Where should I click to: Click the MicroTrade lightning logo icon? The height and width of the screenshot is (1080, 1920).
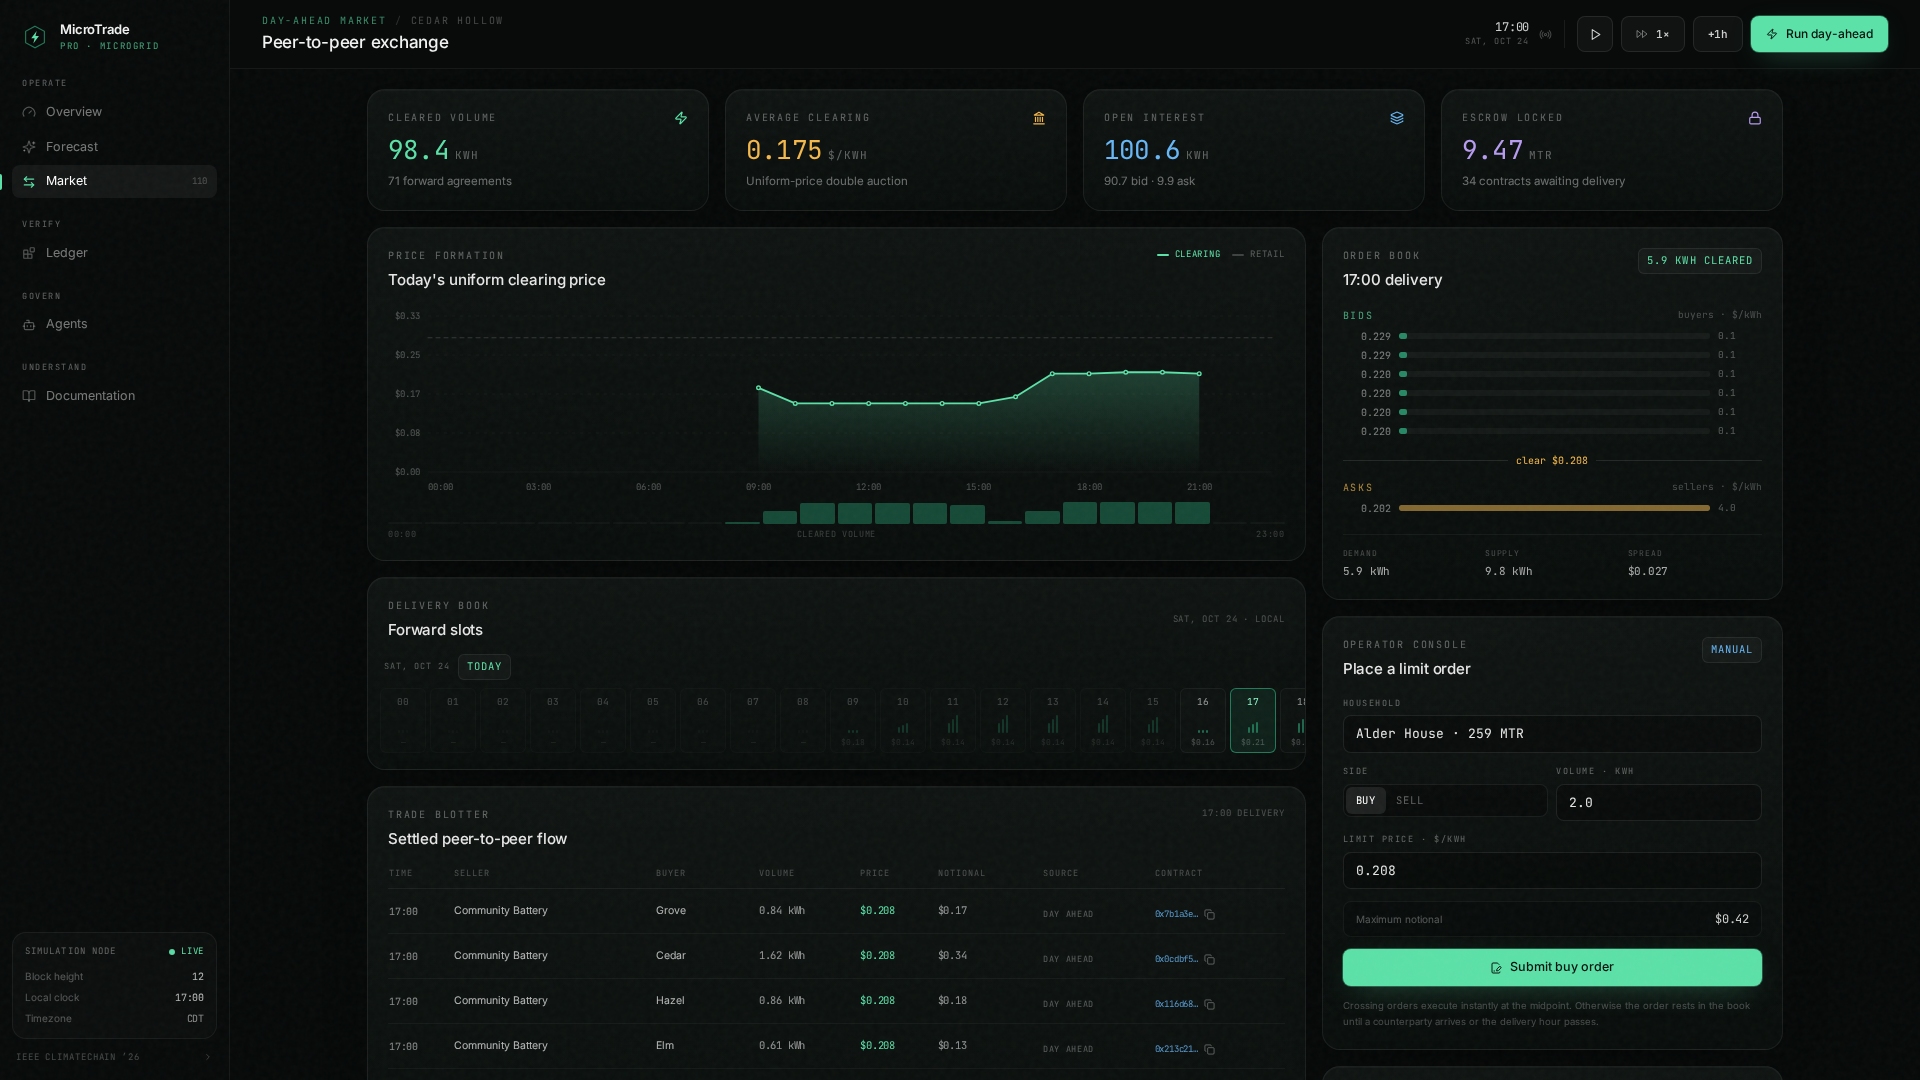35,37
